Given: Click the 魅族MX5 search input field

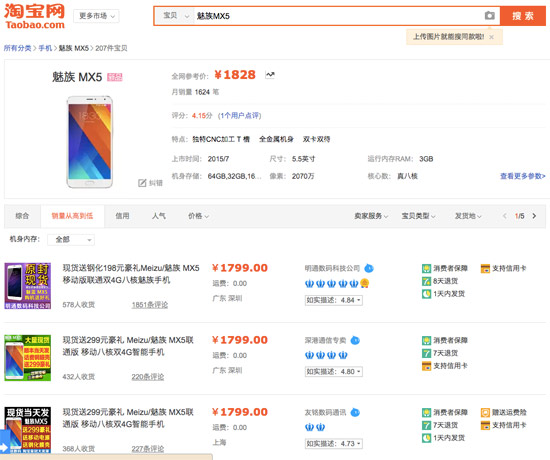Looking at the screenshot, I should 338,16.
